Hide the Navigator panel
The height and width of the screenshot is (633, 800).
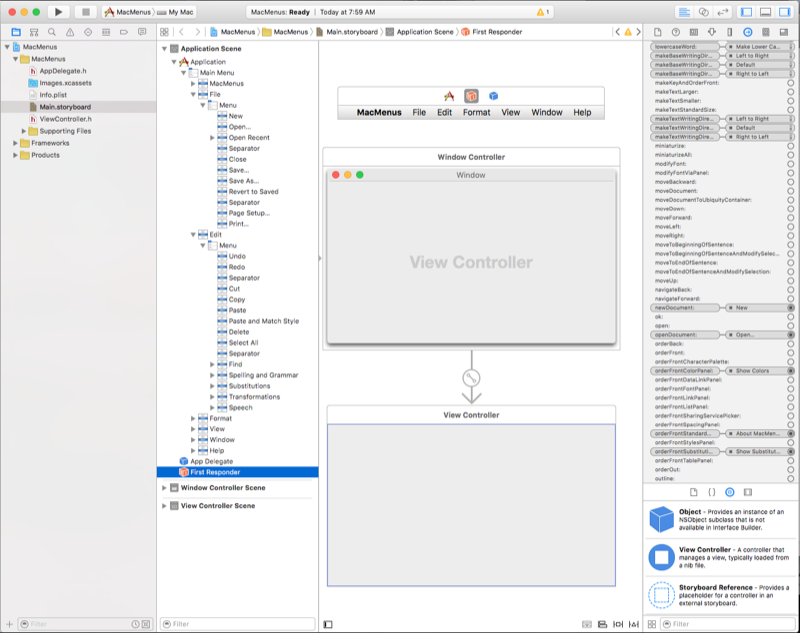pos(745,11)
